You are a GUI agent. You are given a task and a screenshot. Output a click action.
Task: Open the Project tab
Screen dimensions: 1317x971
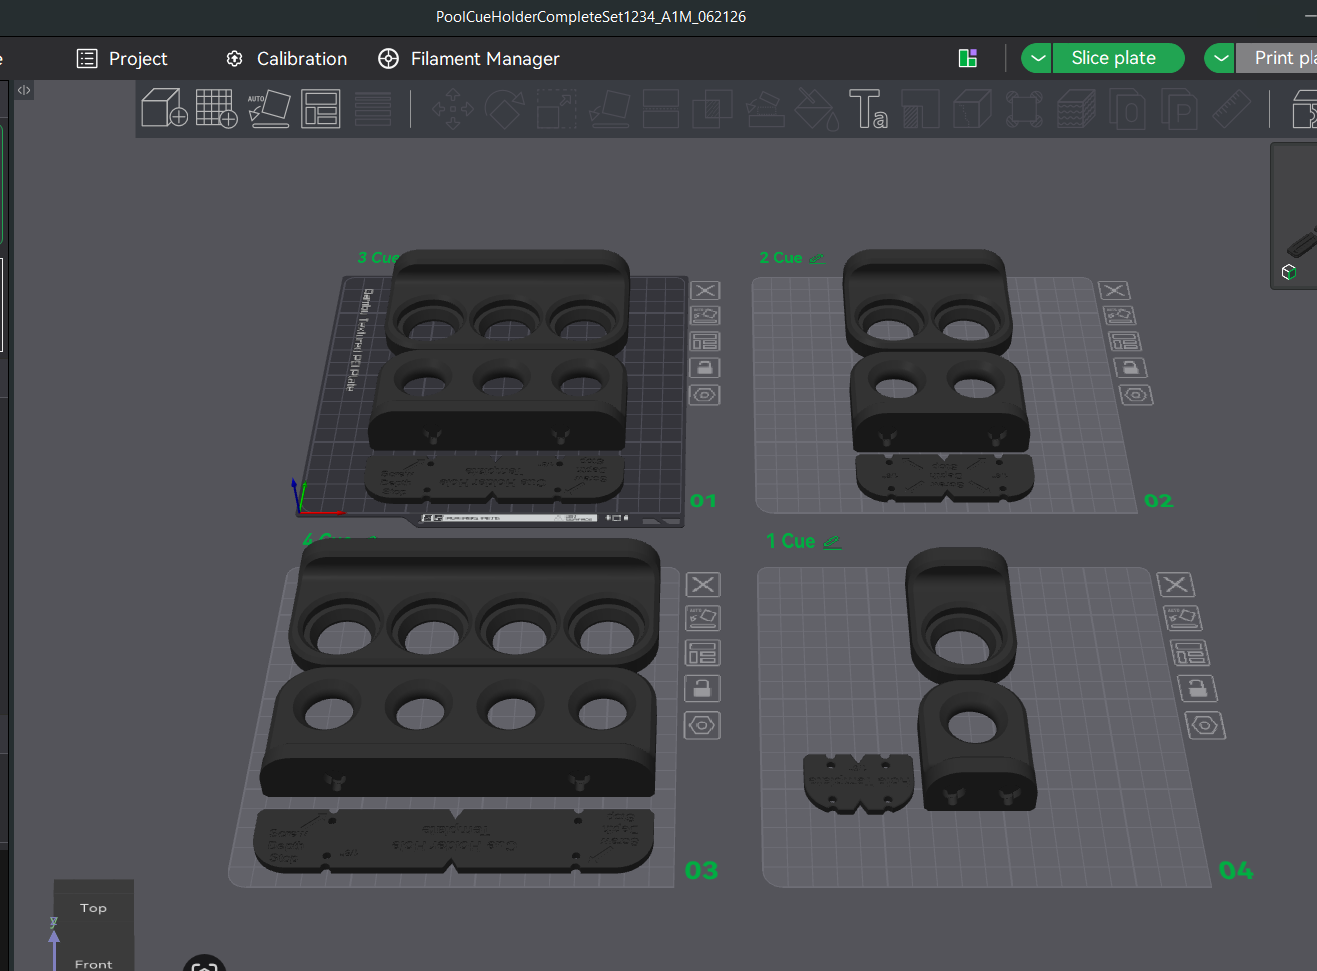[122, 59]
